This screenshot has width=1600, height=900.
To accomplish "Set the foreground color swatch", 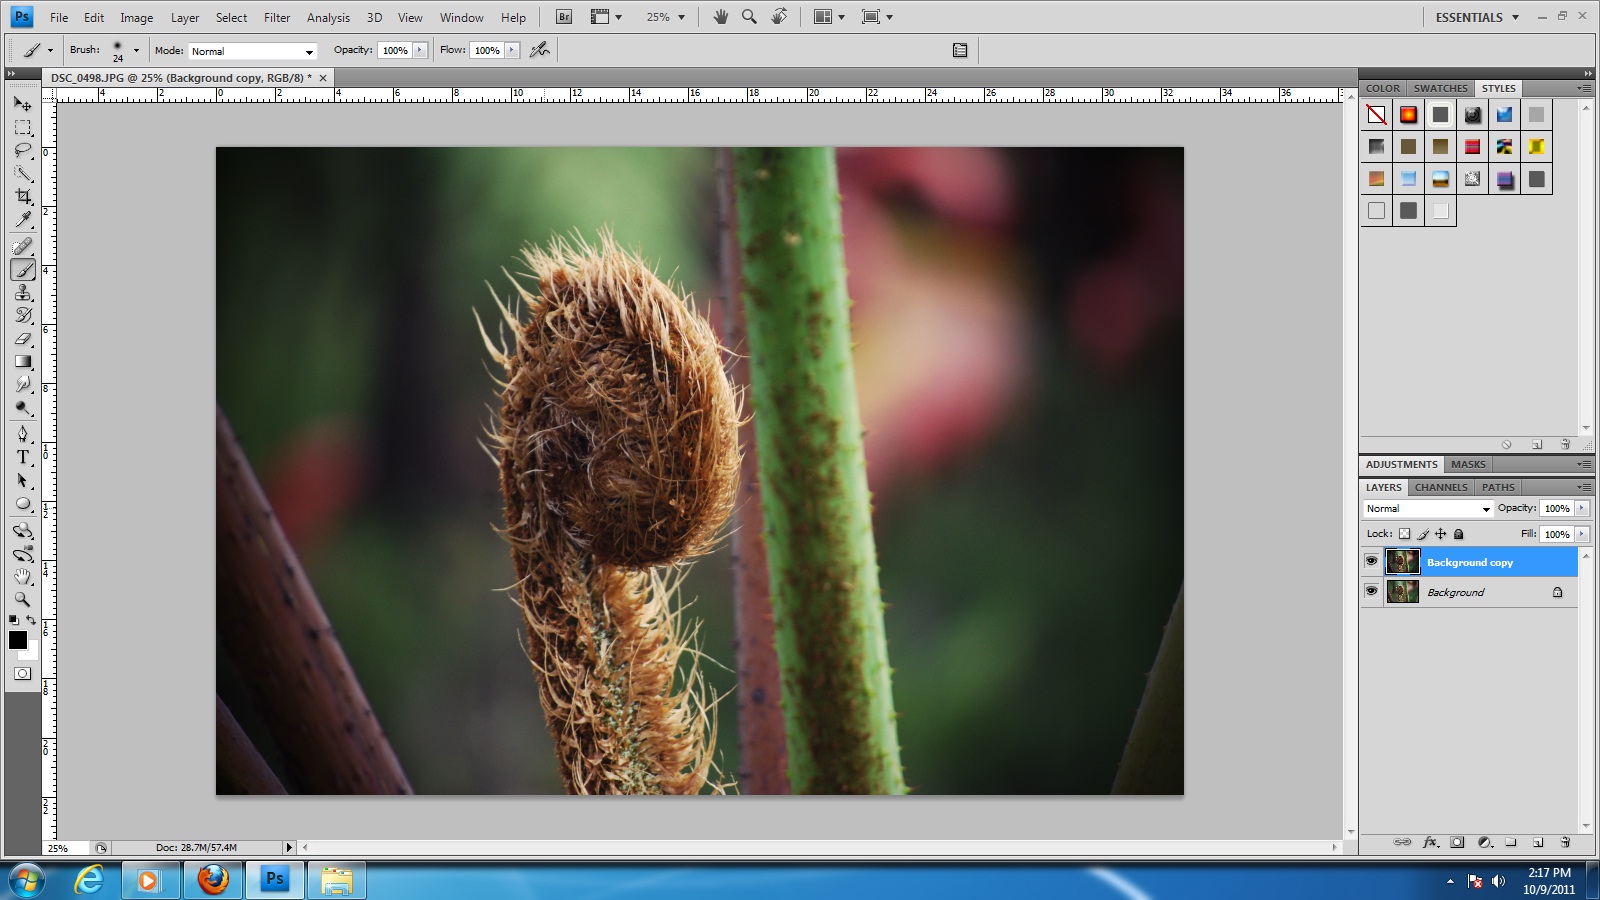I will pos(17,640).
